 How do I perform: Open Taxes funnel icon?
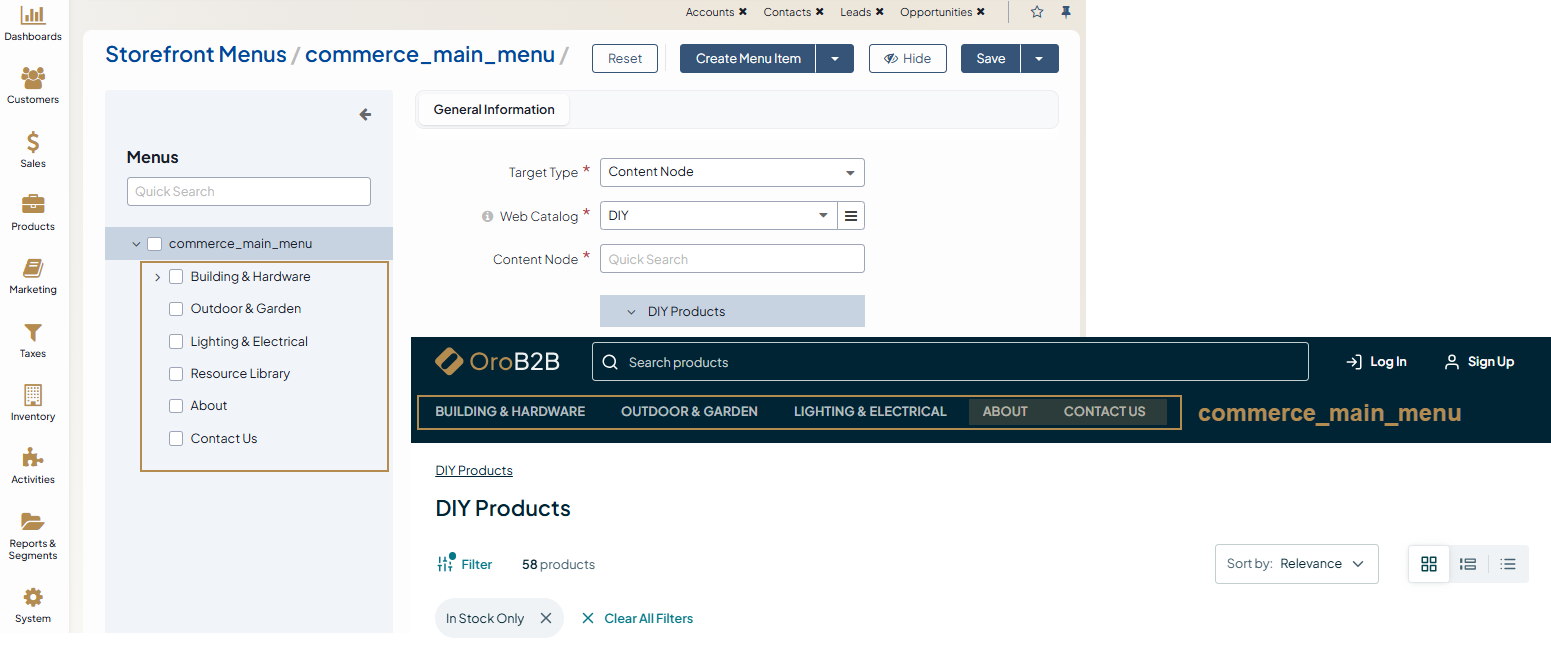pyautogui.click(x=33, y=332)
